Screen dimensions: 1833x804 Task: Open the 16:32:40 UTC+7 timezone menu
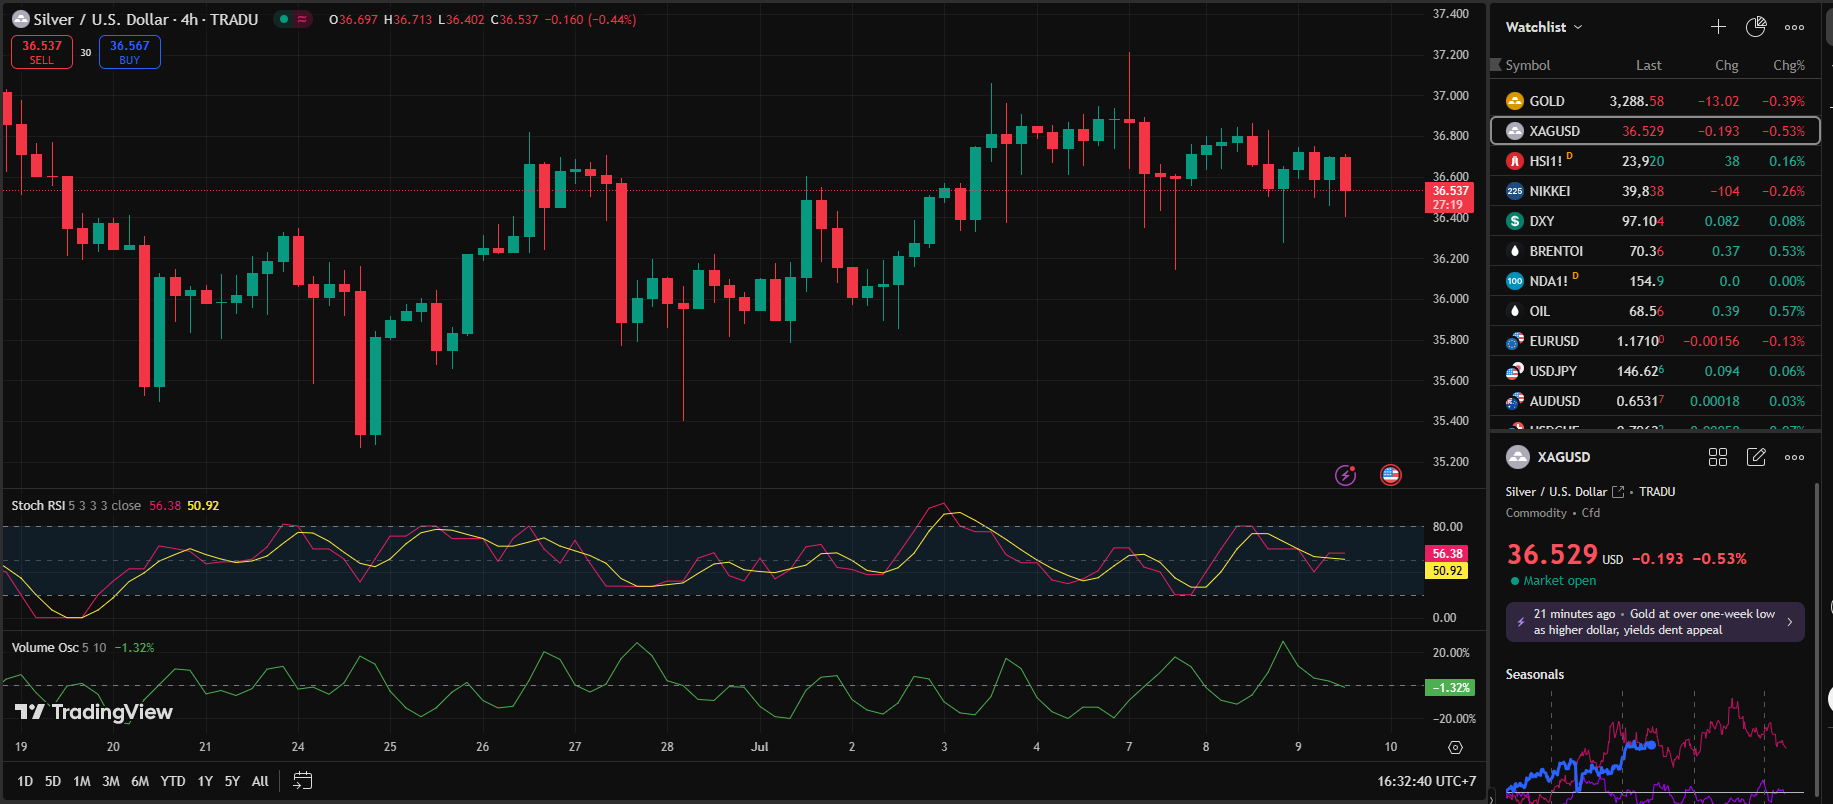pyautogui.click(x=1426, y=781)
